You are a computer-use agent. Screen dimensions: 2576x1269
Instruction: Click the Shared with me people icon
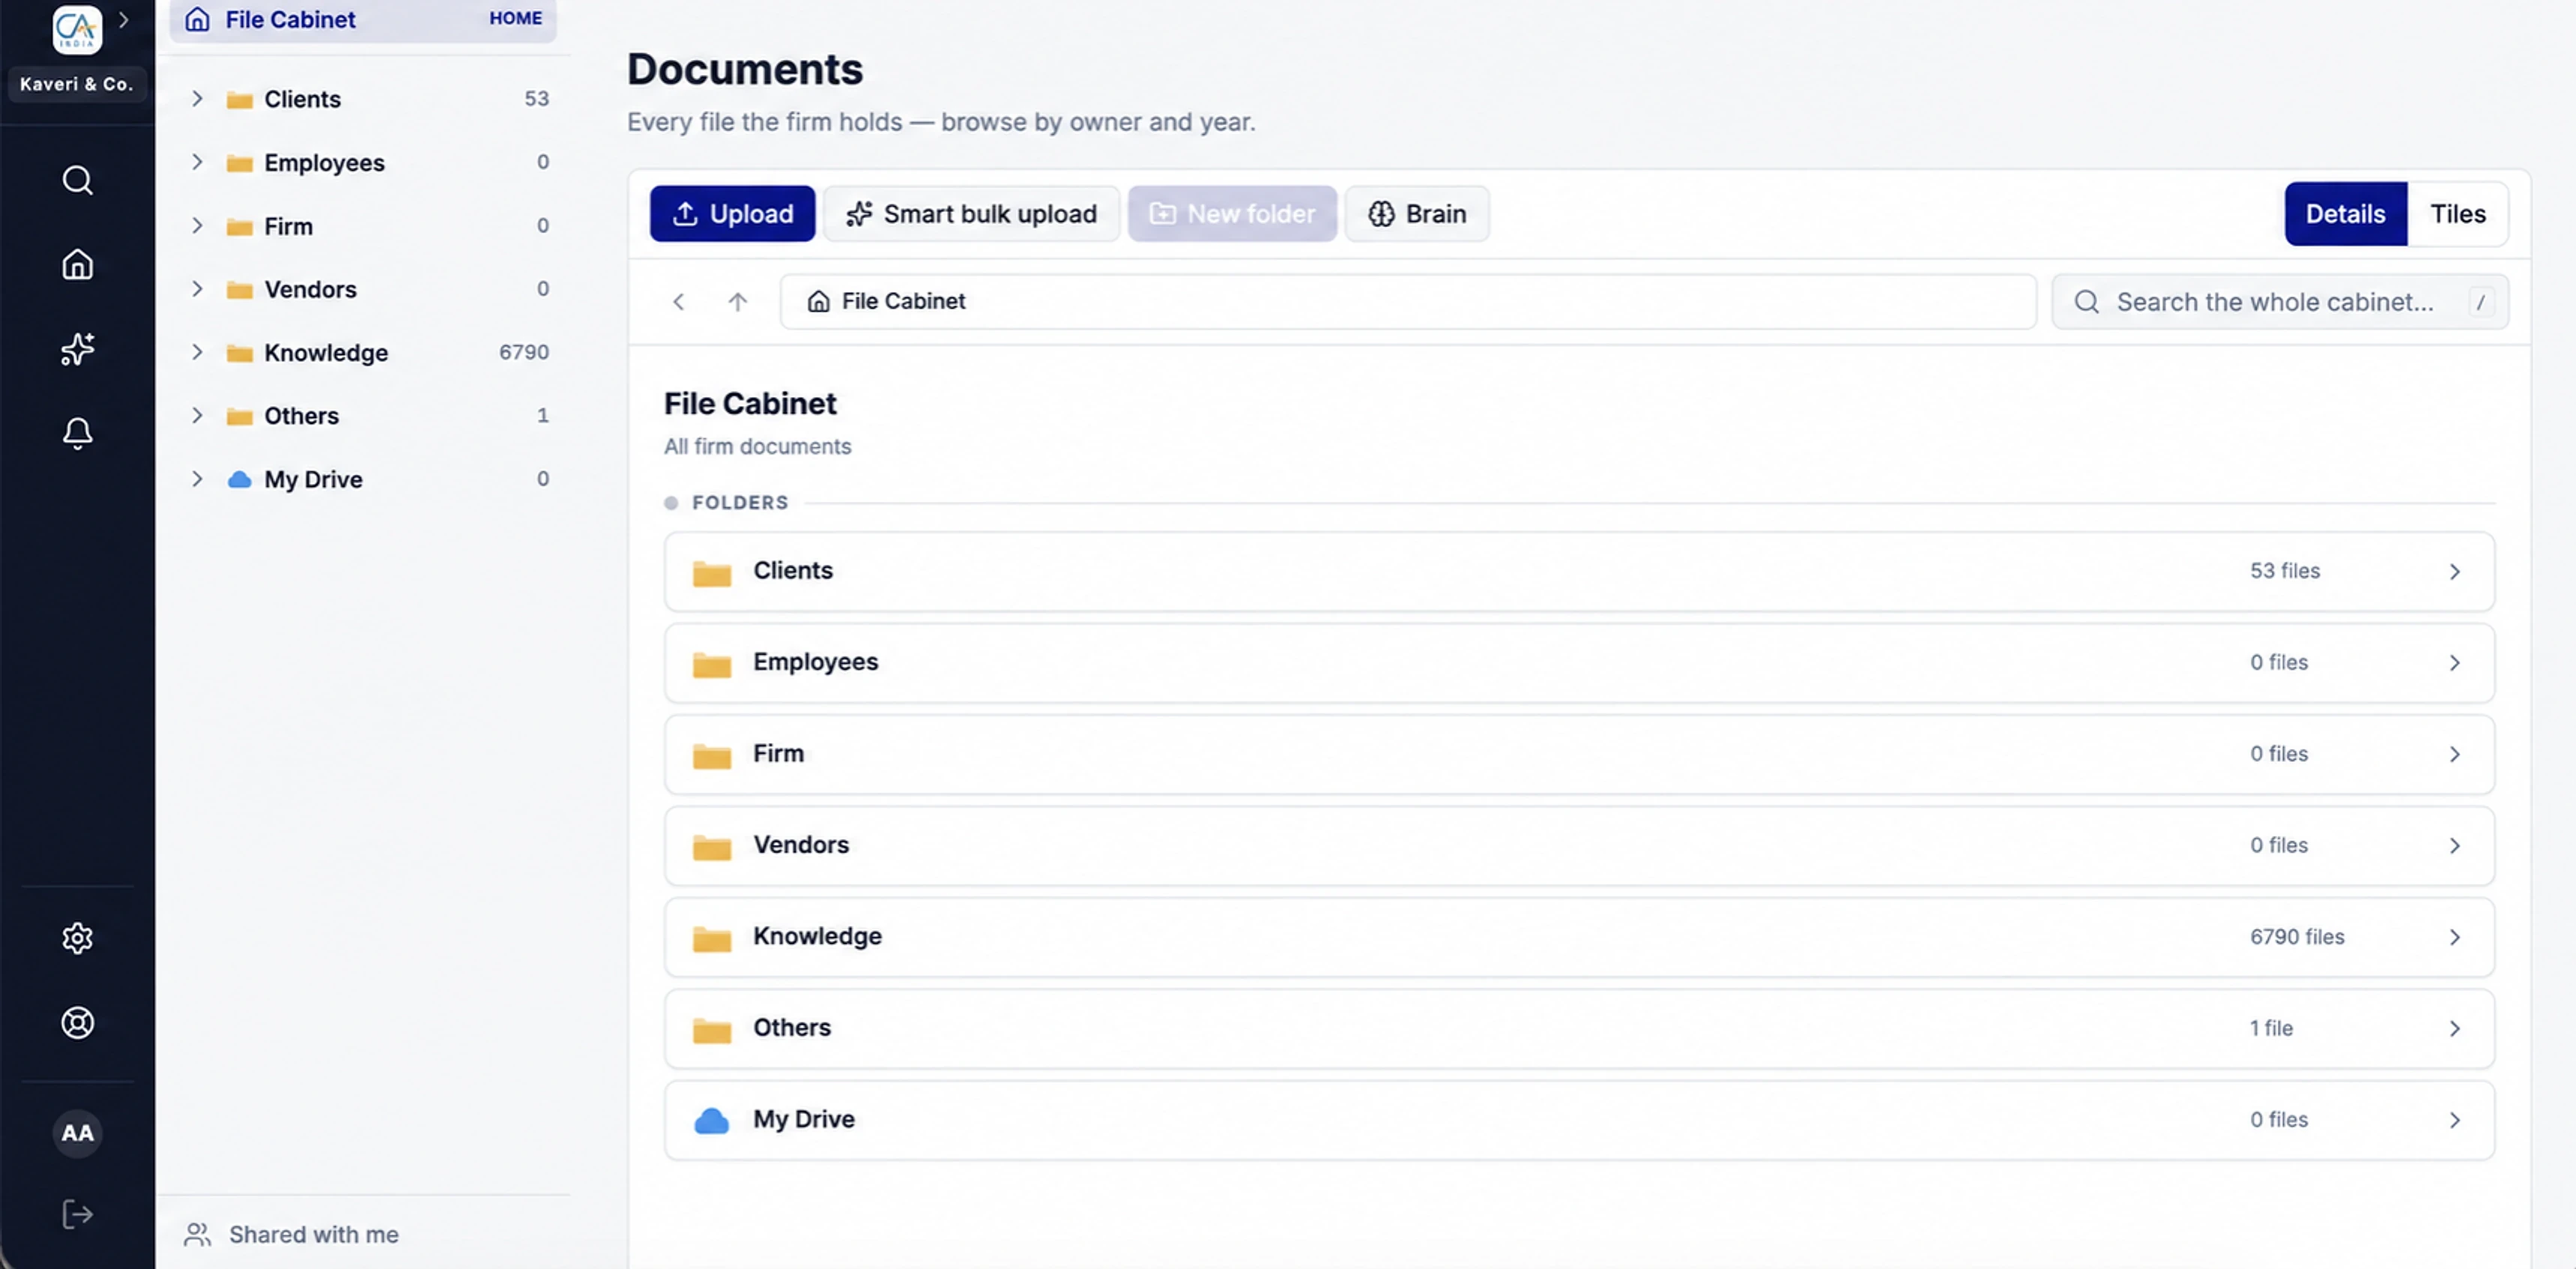pyautogui.click(x=197, y=1234)
